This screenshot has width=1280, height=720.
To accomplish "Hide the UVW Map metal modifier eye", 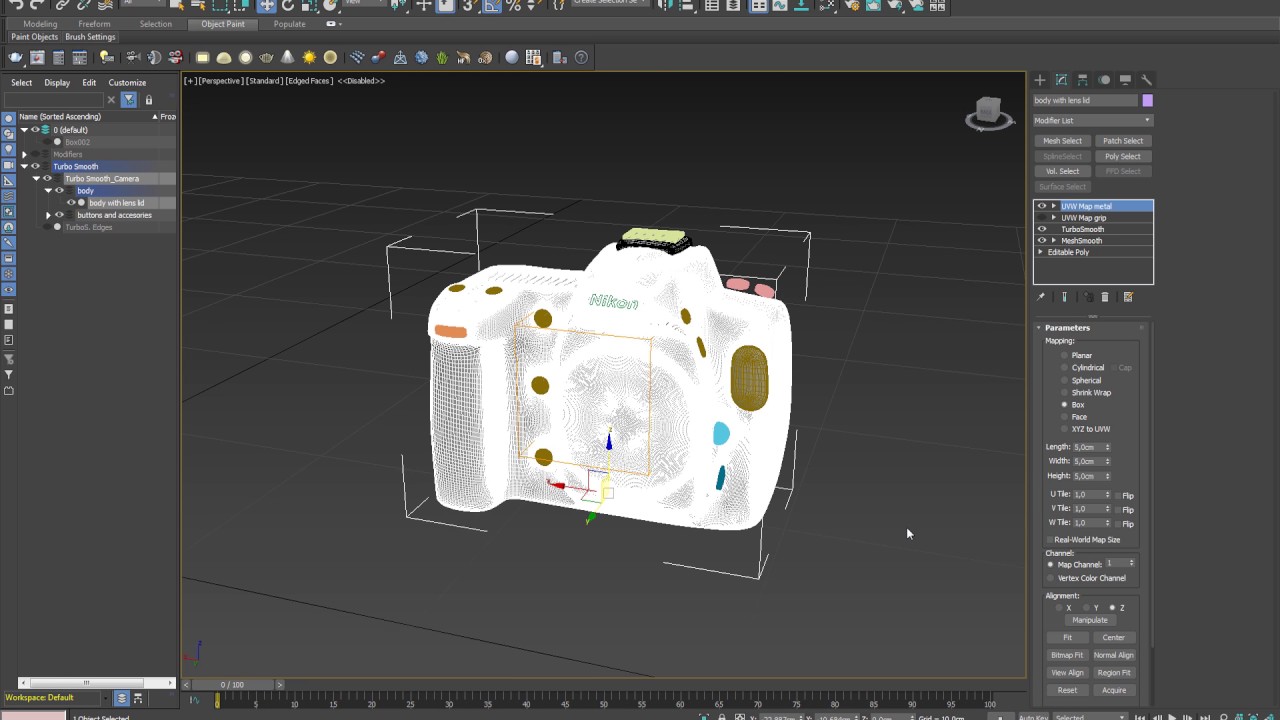I will pos(1042,206).
